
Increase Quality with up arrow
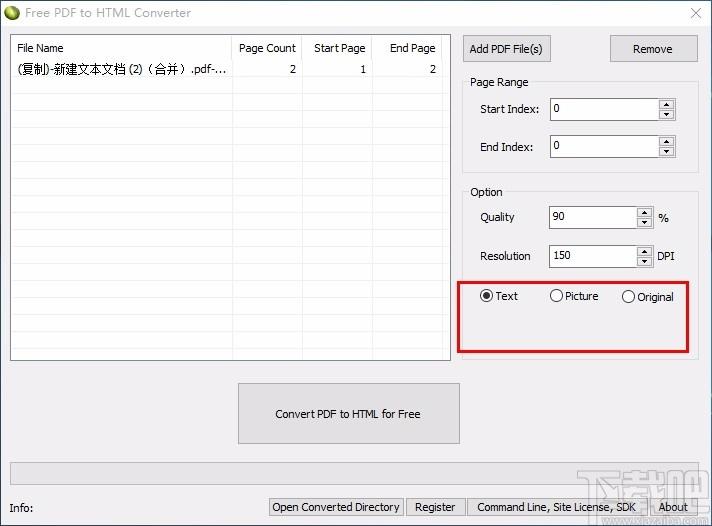tap(644, 213)
